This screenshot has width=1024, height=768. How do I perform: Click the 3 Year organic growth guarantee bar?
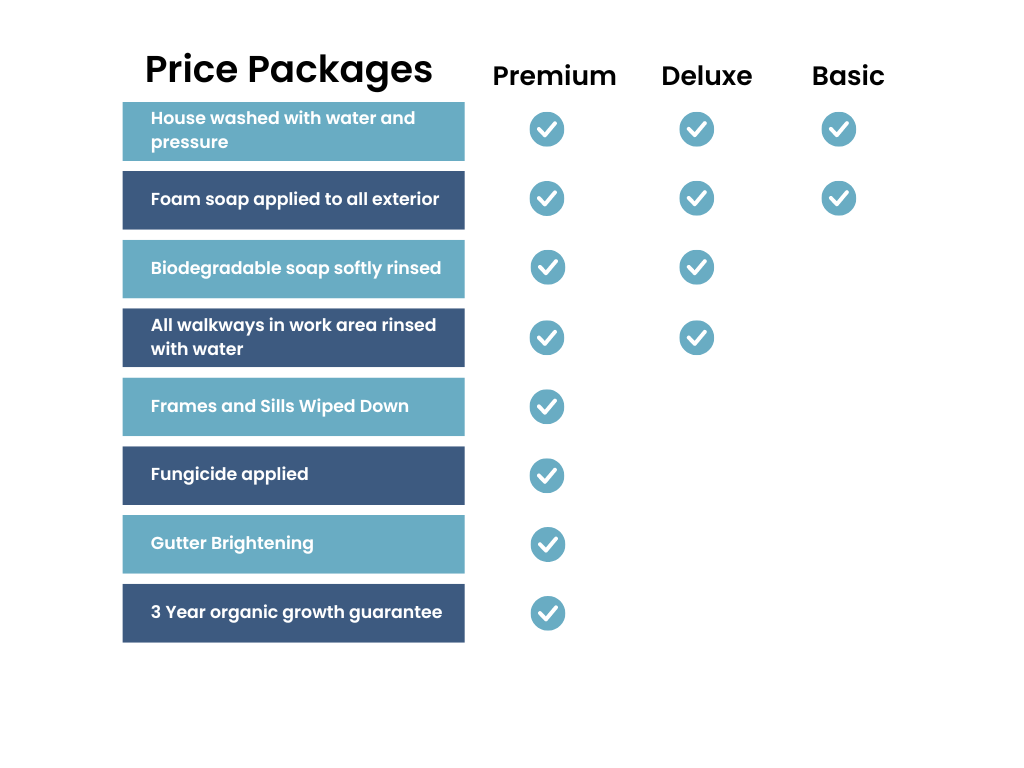pos(293,613)
